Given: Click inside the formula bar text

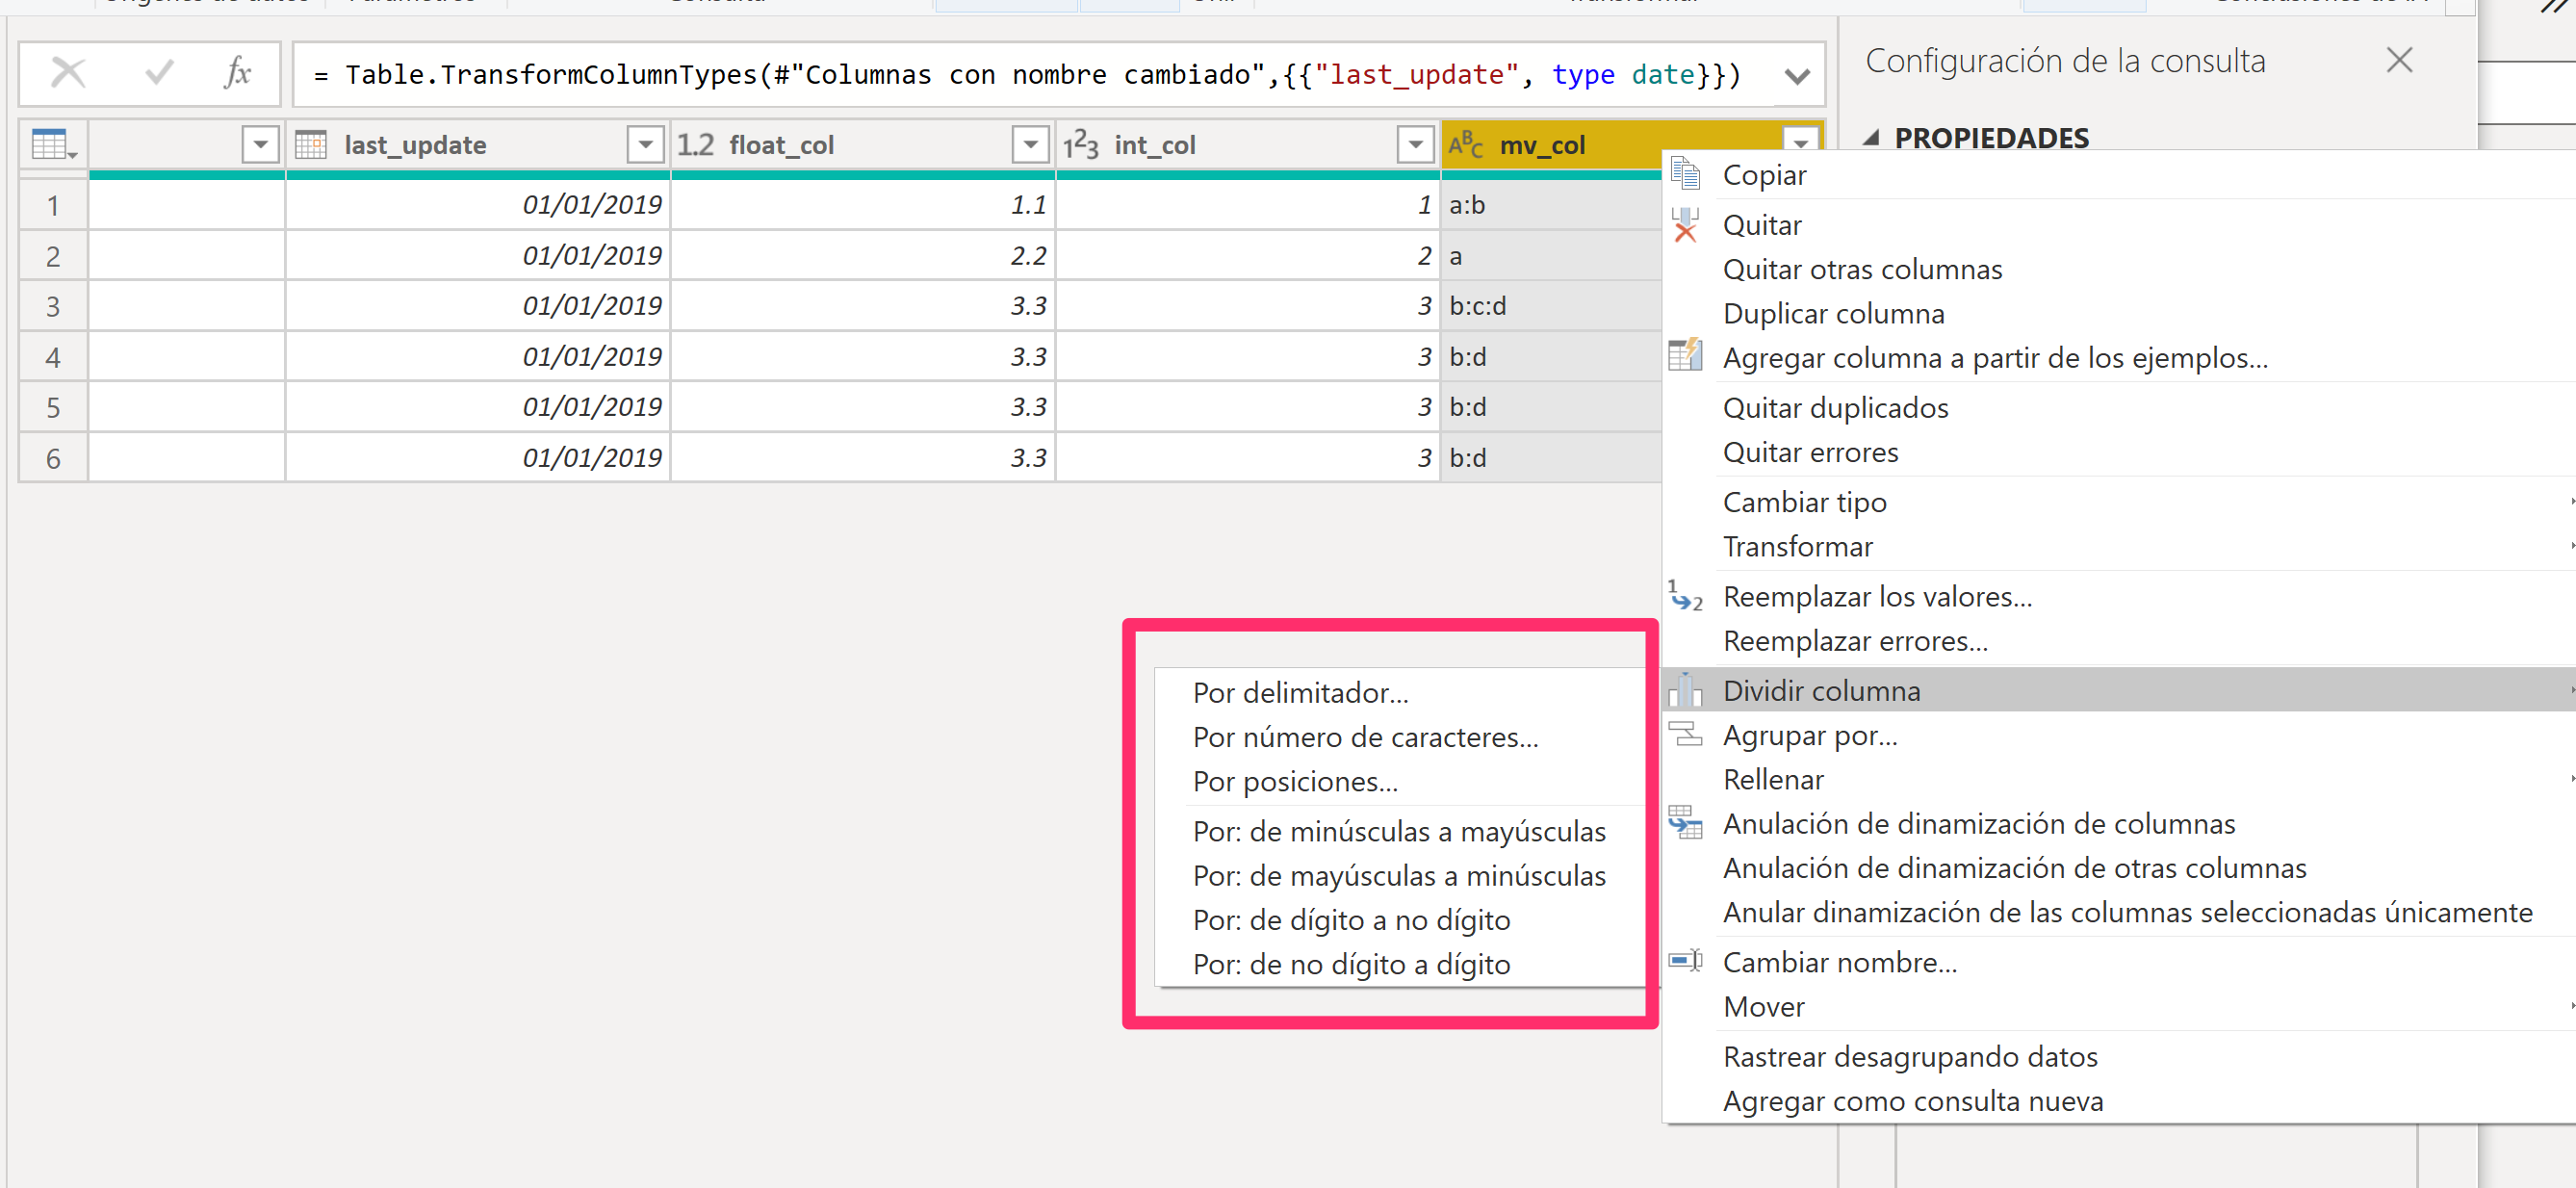Looking at the screenshot, I should pyautogui.click(x=1030, y=75).
